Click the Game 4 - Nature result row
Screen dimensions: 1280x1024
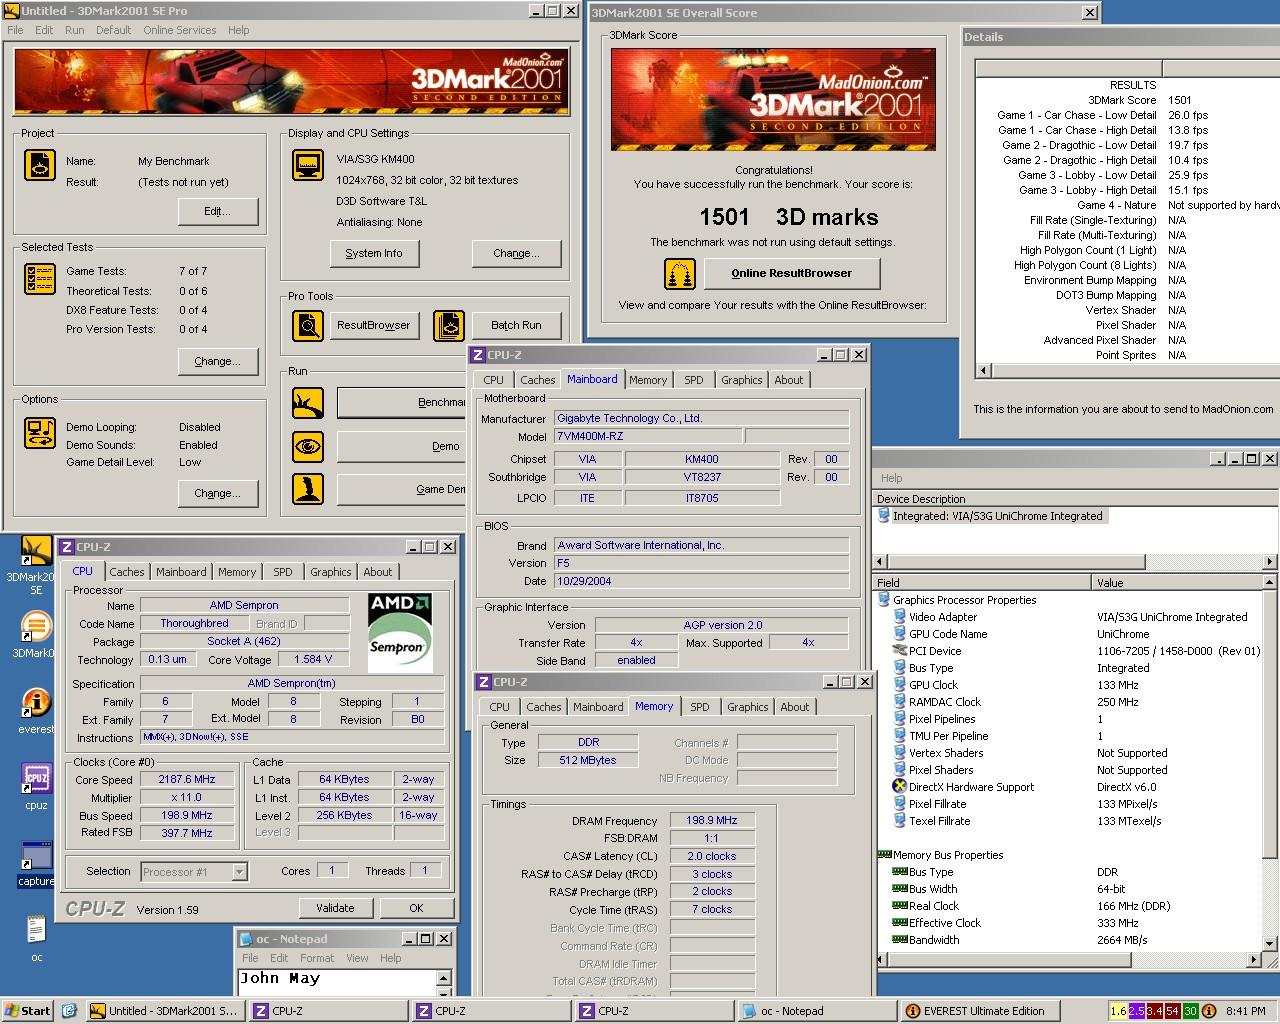click(x=1127, y=205)
